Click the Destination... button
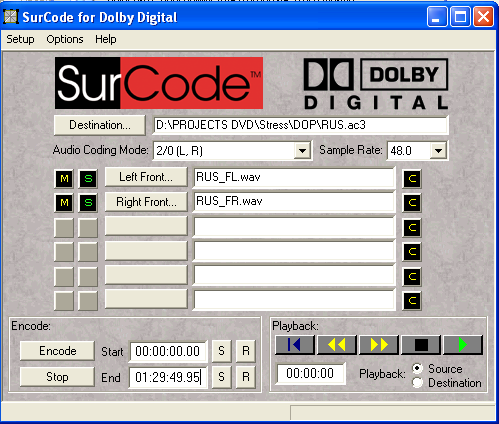The height and width of the screenshot is (424, 499). [x=100, y=125]
